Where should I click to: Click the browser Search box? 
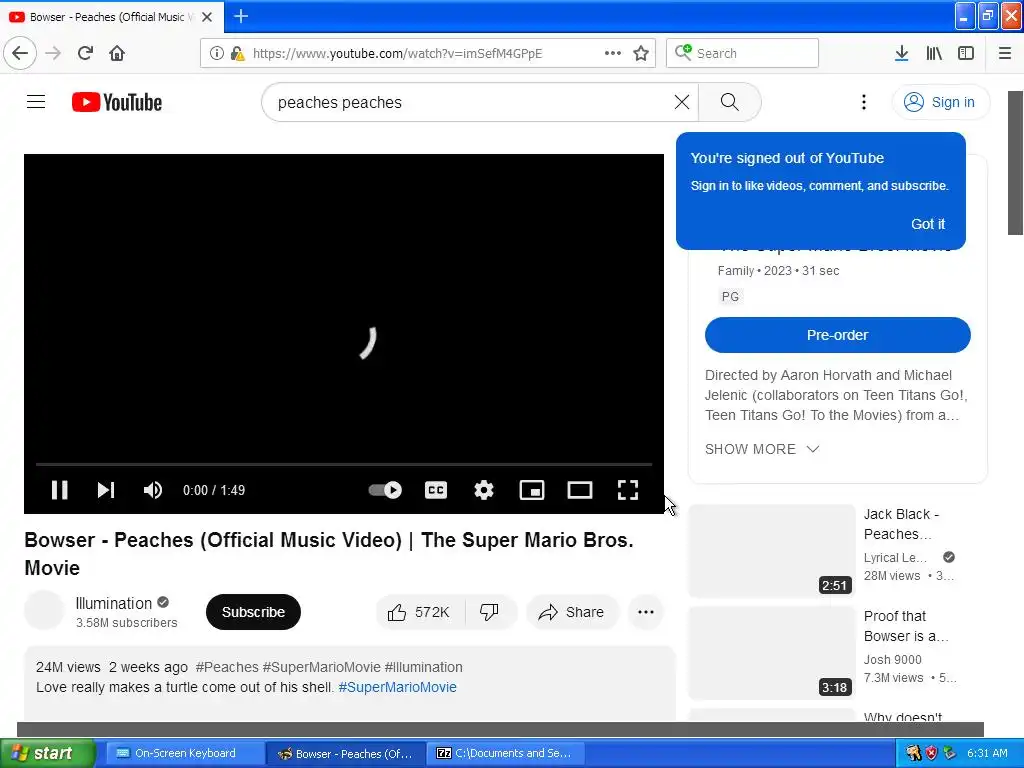[743, 53]
